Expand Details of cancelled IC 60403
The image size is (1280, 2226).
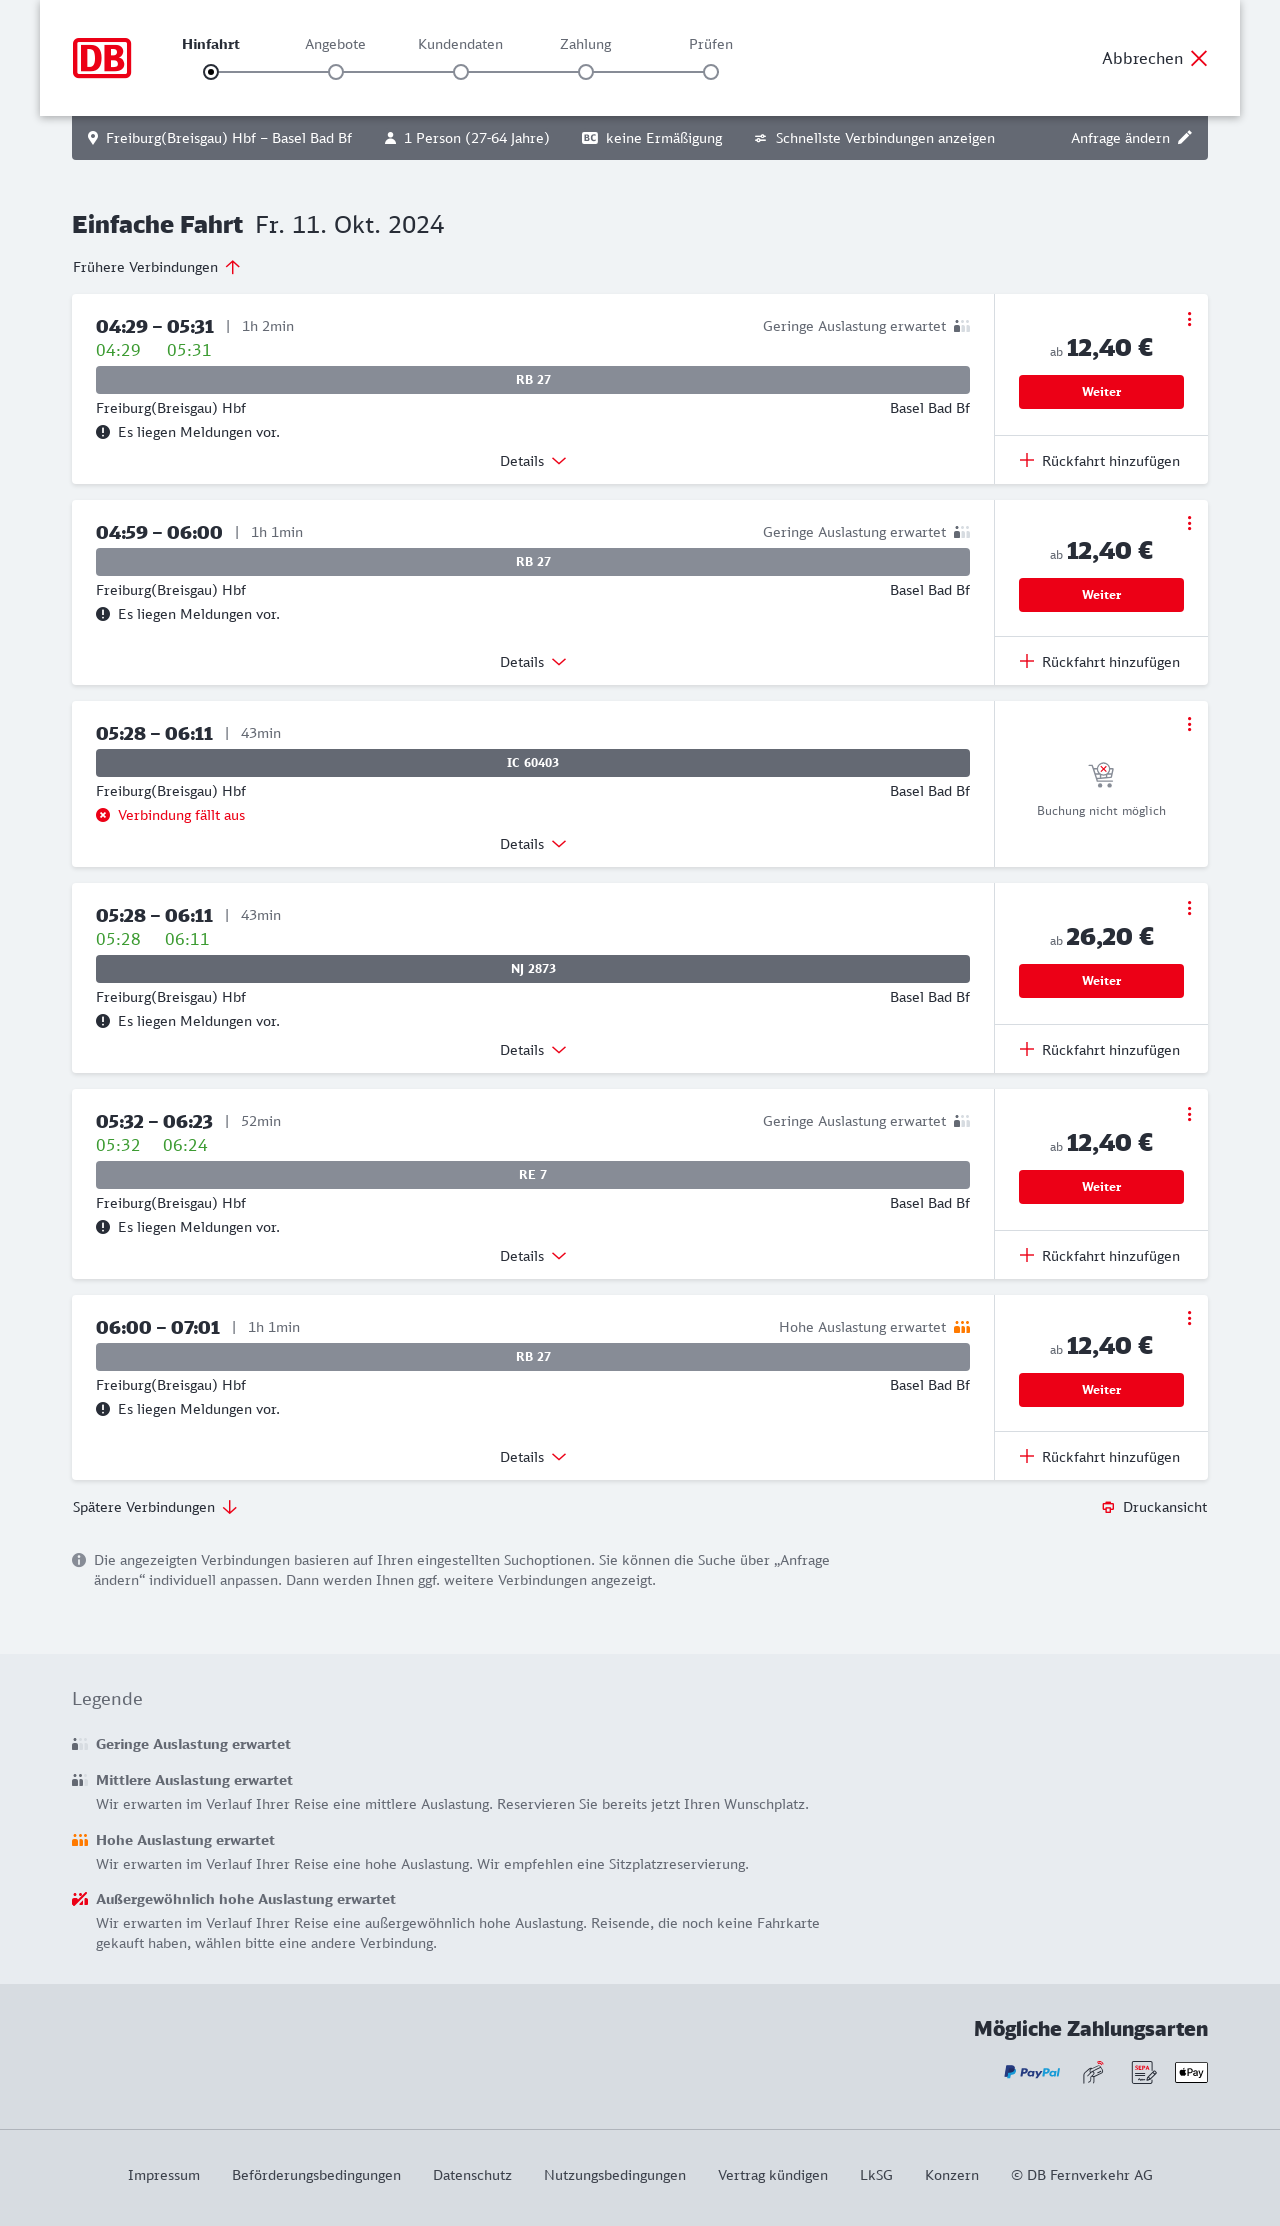tap(533, 844)
